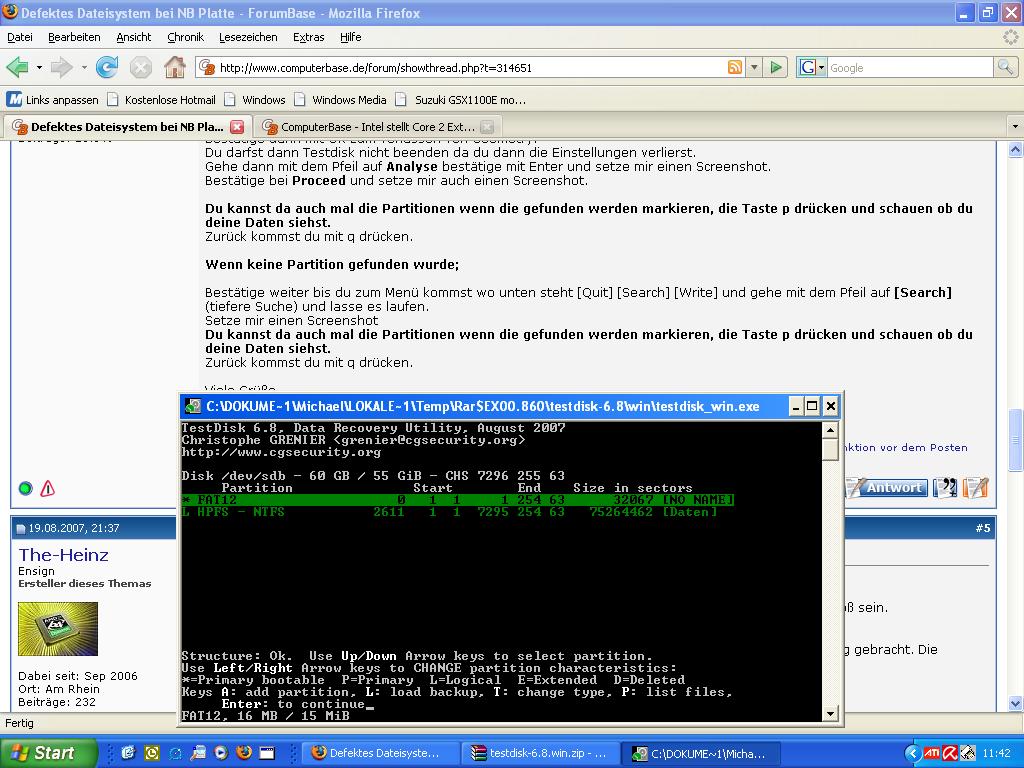Viewport: 1024px width, 768px height.
Task: Click The-Heinz's AMD chip avatar image
Action: (58, 629)
